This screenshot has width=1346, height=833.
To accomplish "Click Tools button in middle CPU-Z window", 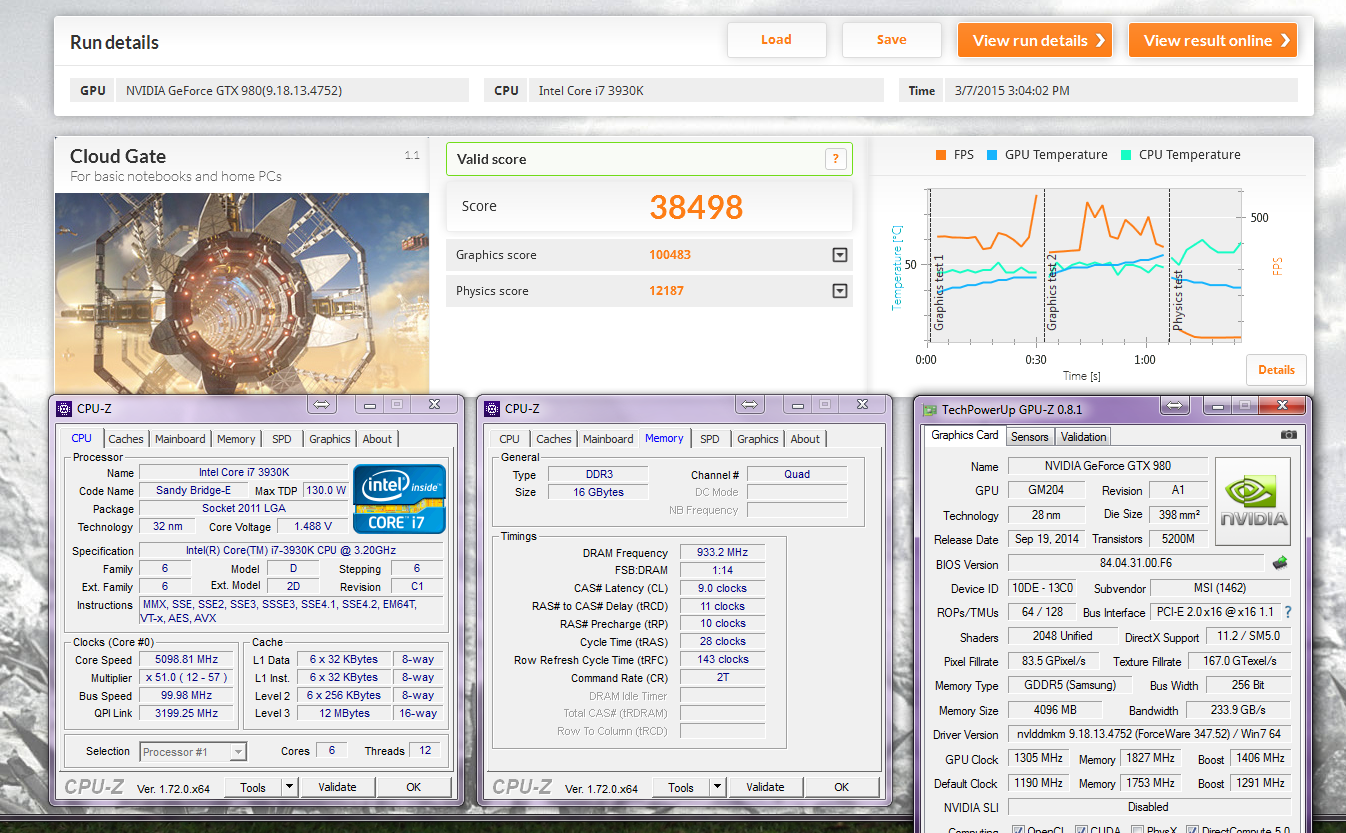I will pyautogui.click(x=681, y=787).
